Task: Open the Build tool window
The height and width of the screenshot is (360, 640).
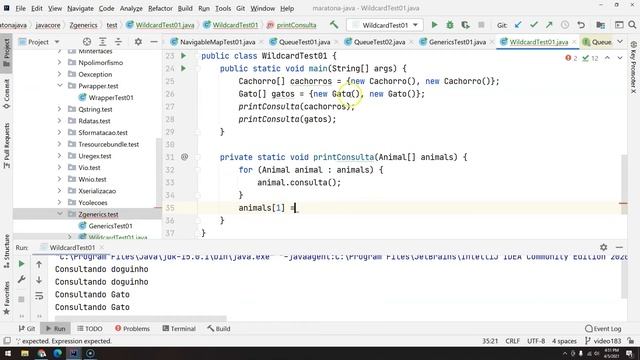Action: click(x=219, y=329)
